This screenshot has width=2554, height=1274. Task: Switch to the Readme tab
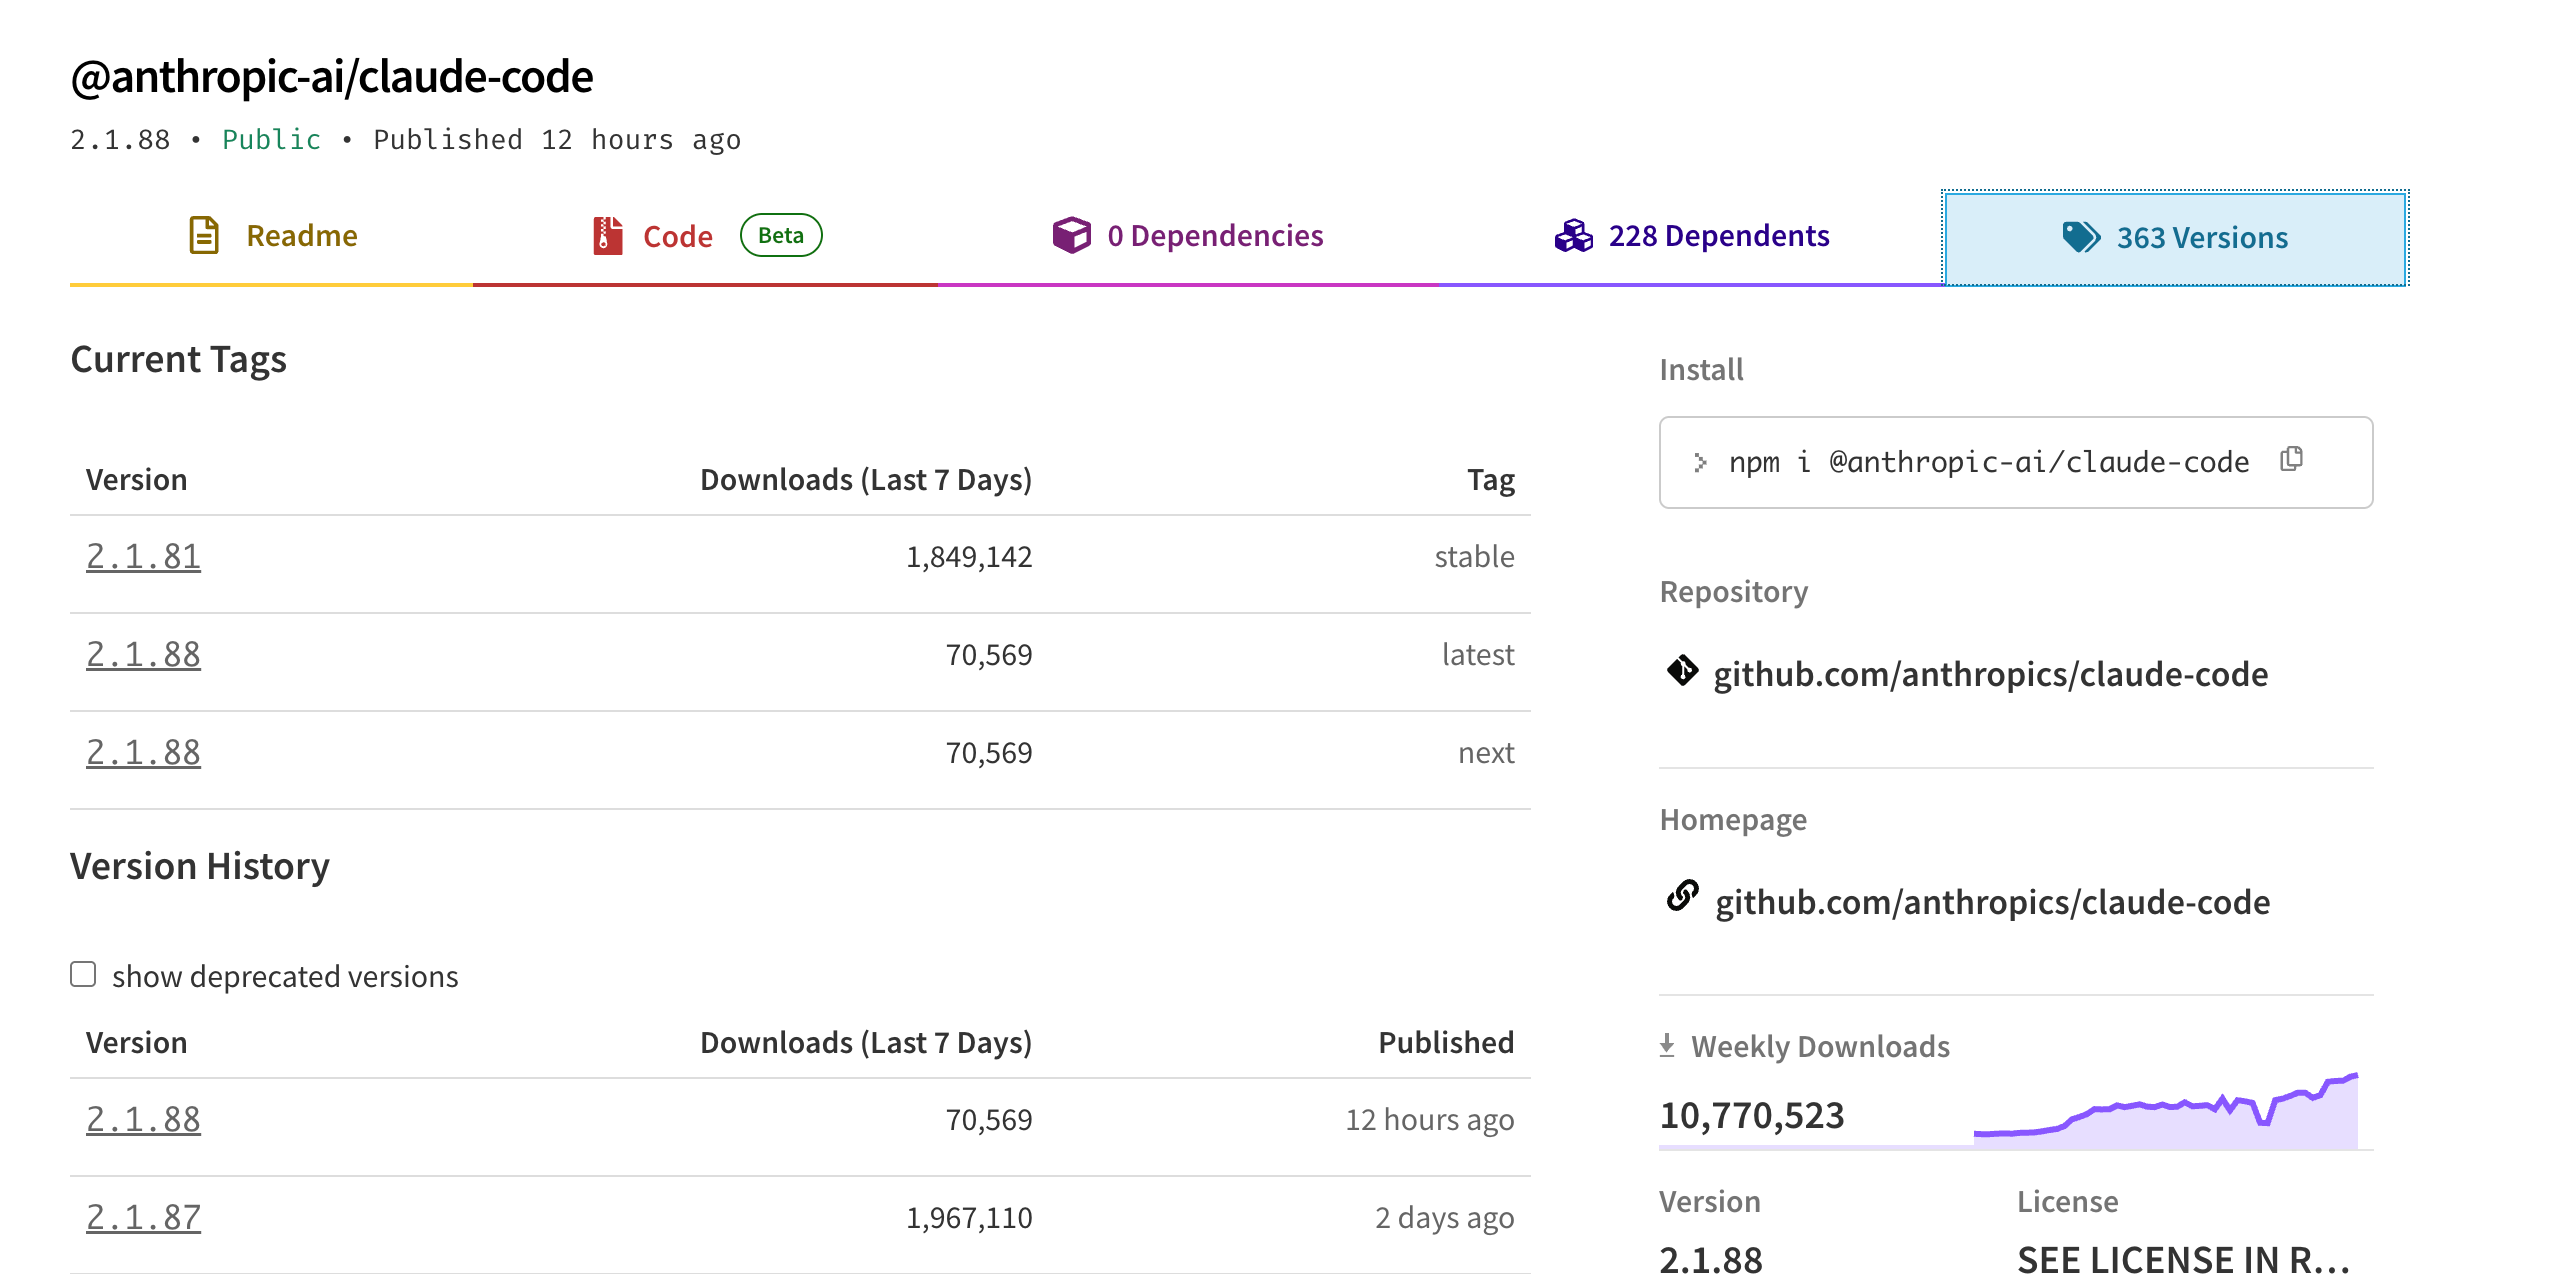pos(272,237)
